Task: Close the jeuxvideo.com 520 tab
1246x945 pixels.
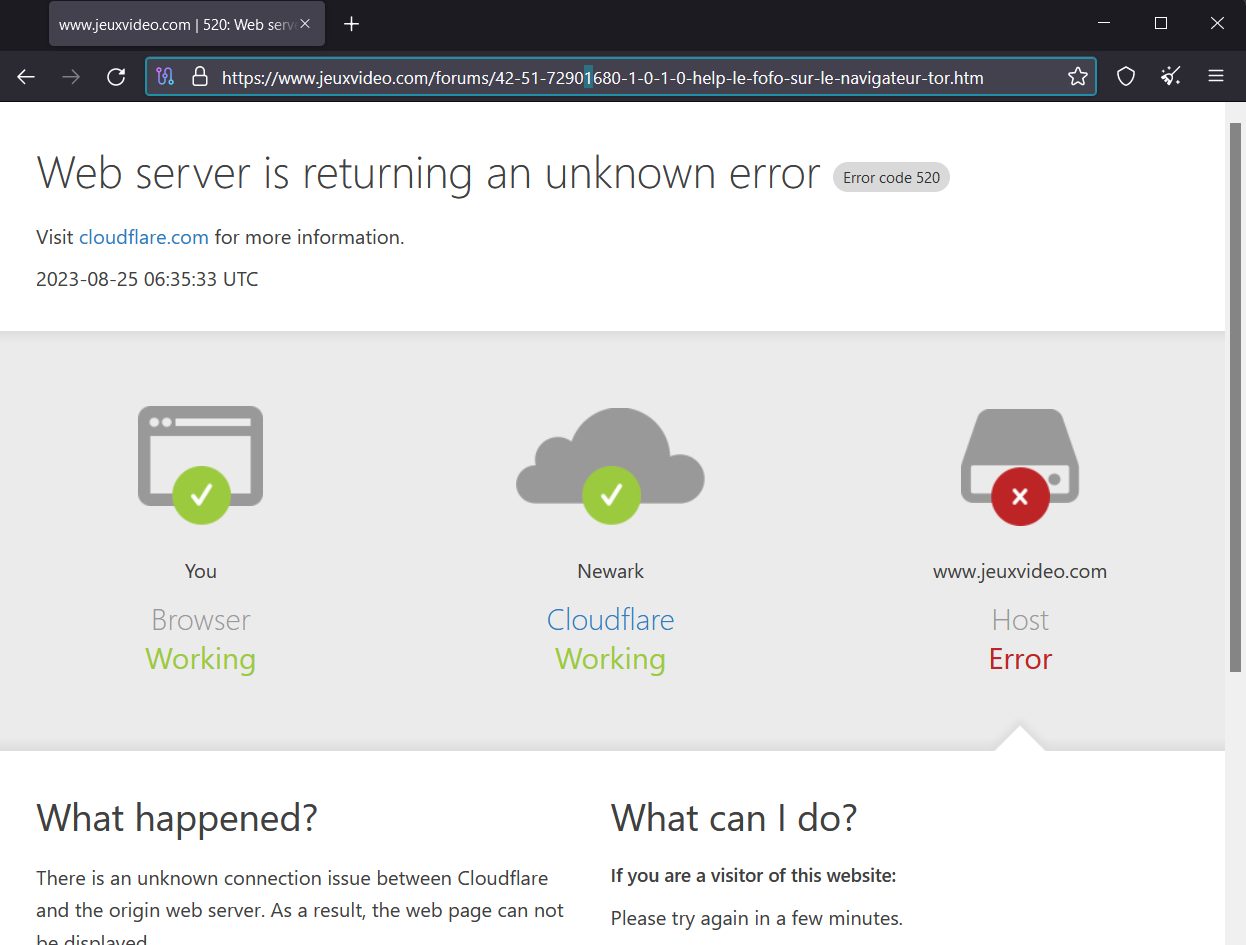Action: (x=306, y=25)
